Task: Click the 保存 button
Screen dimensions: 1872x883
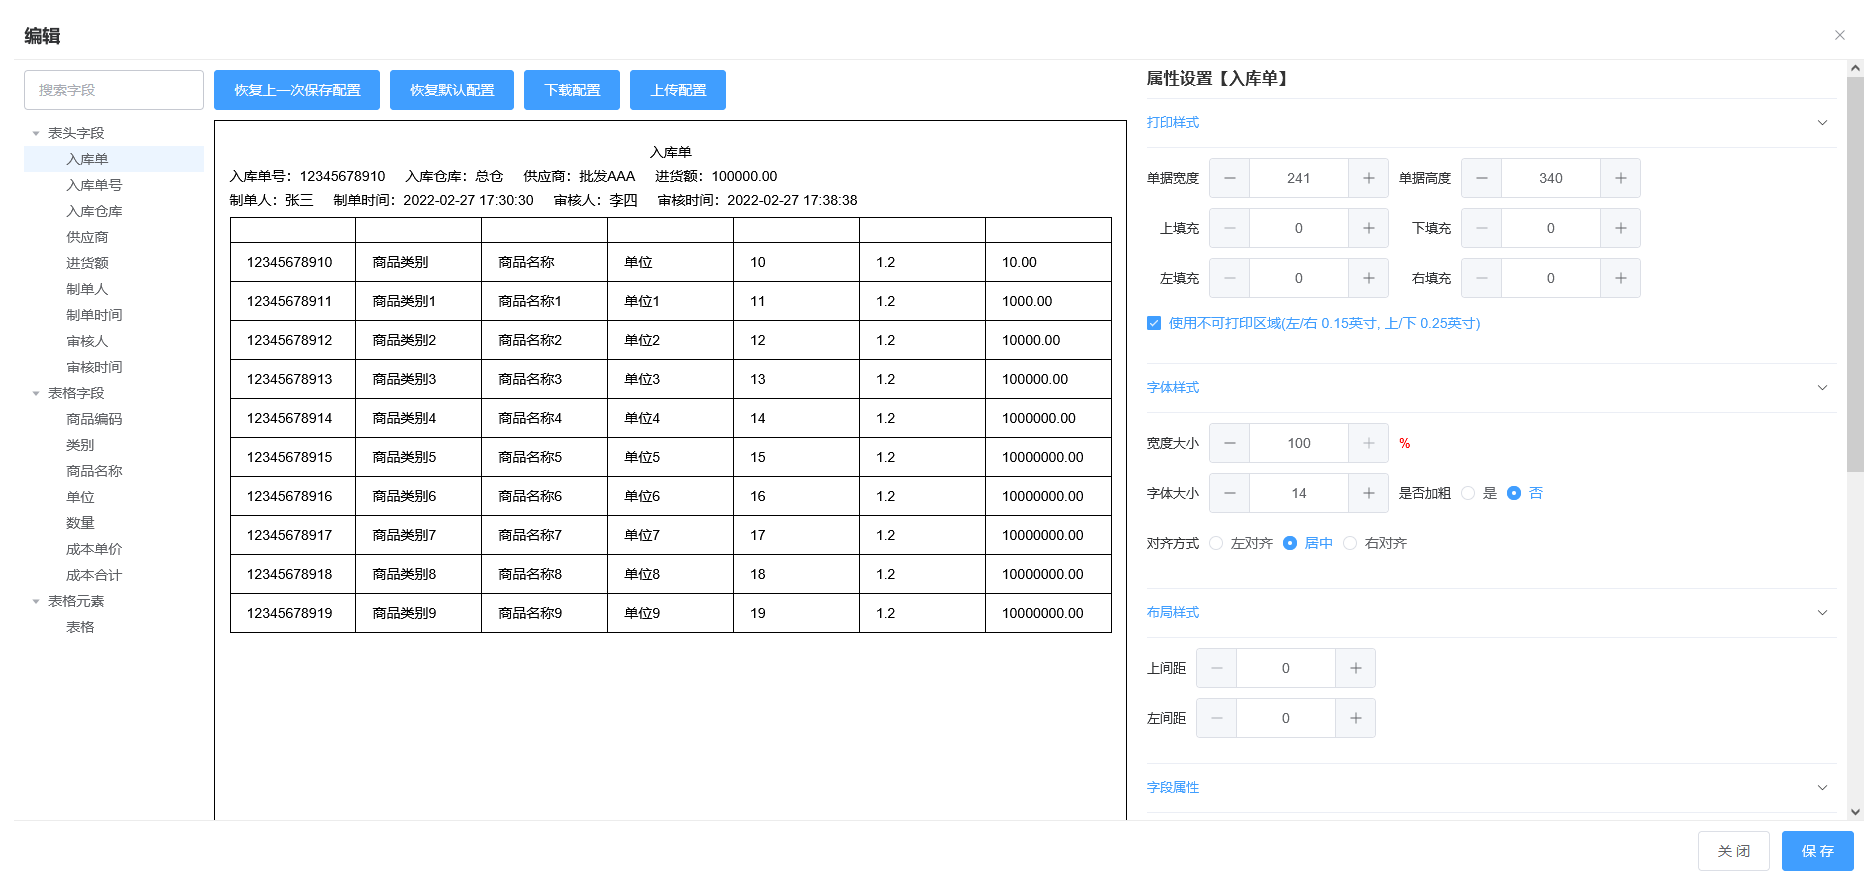Action: [x=1817, y=851]
